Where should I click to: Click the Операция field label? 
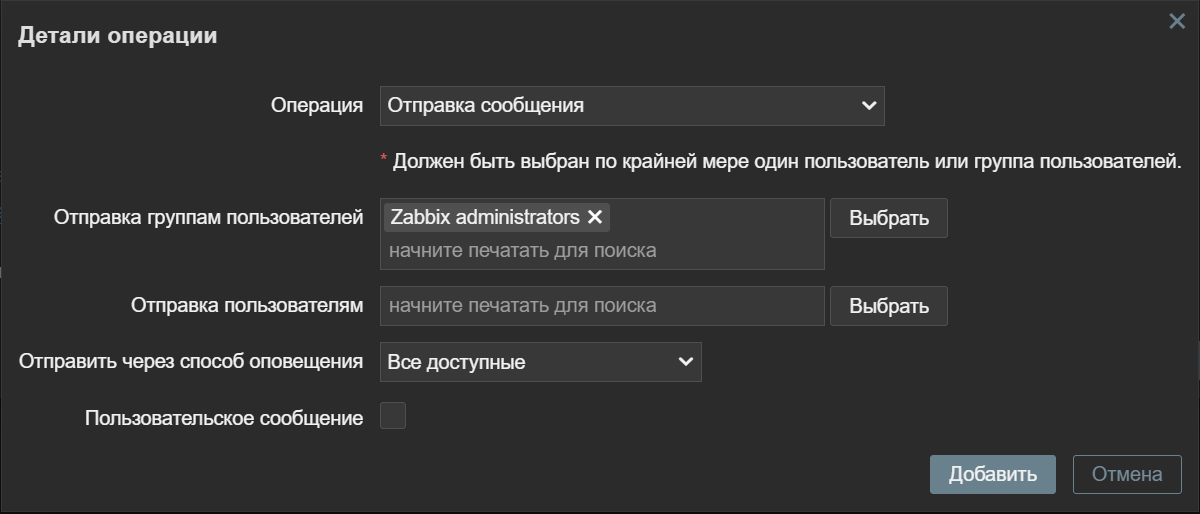[x=316, y=105]
